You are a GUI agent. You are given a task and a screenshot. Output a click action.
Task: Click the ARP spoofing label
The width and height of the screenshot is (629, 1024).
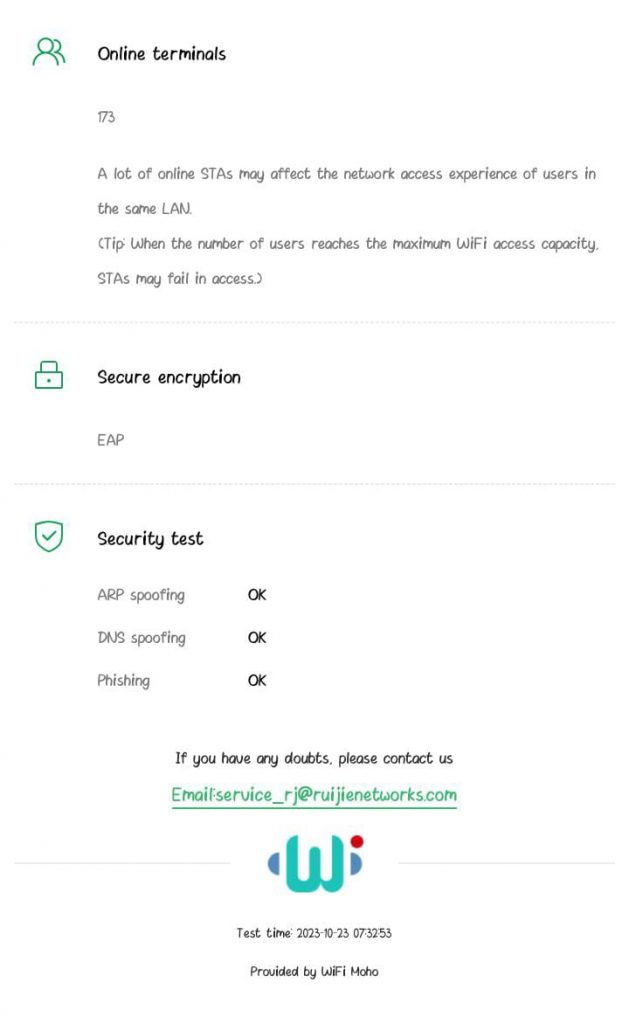141,595
